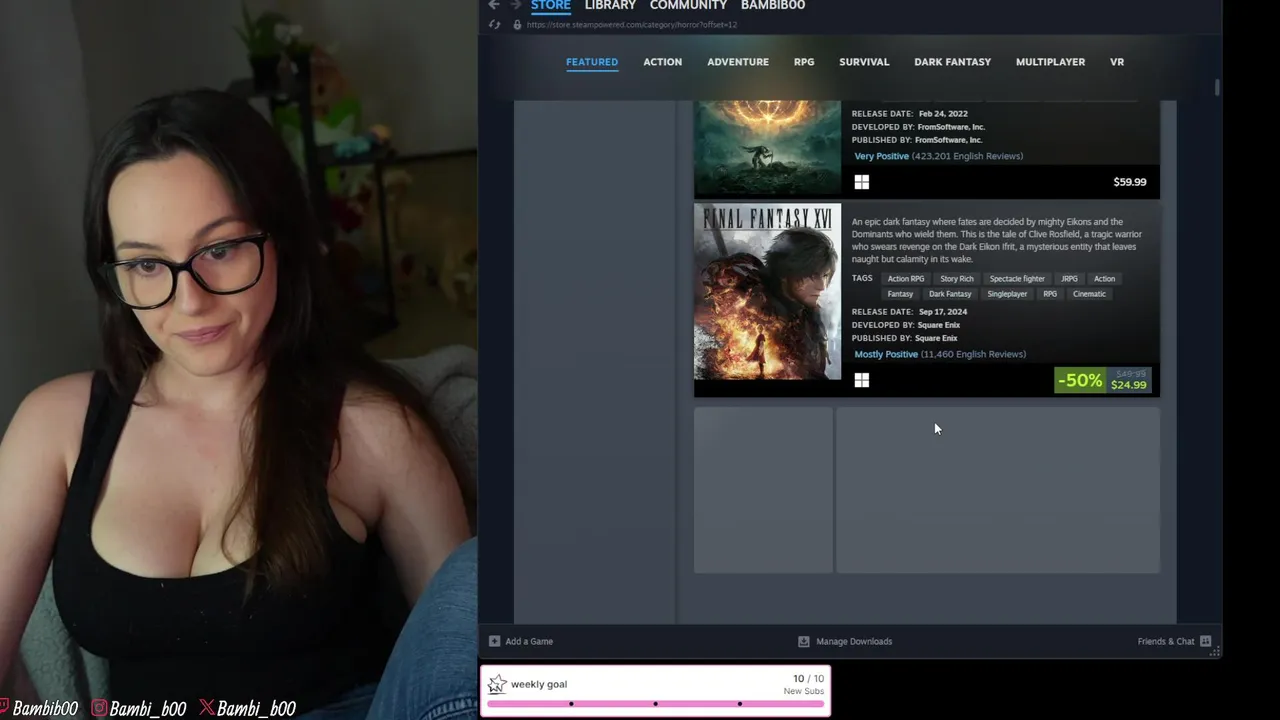
Task: Click the Add a Game label
Action: 529,641
